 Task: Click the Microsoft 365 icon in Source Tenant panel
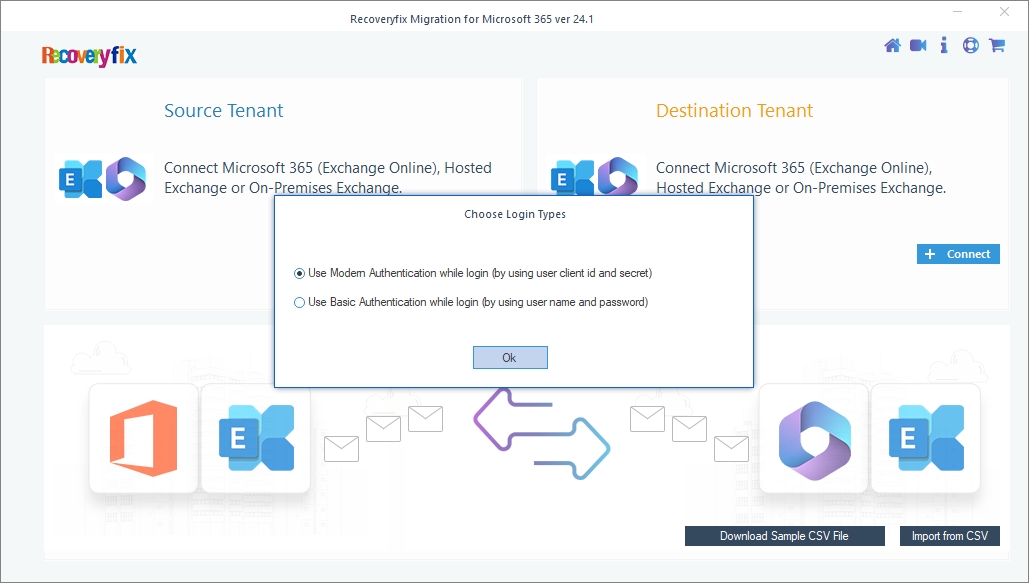coord(125,179)
